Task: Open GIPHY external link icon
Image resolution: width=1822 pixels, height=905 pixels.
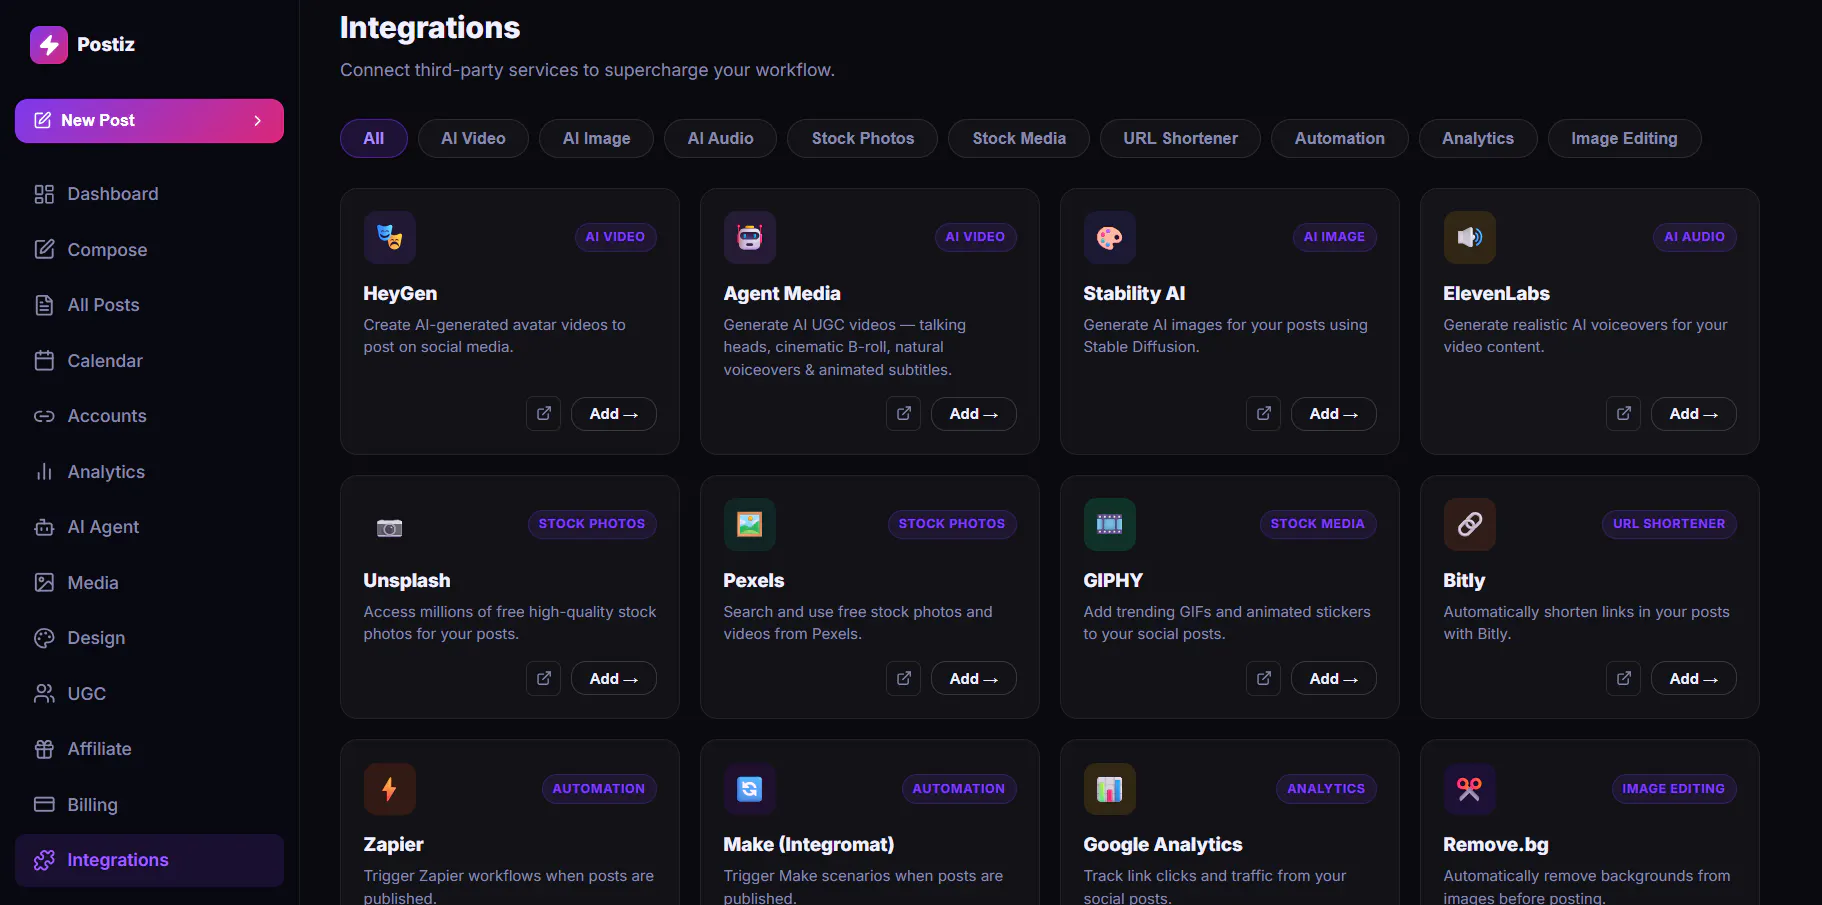Action: tap(1264, 679)
